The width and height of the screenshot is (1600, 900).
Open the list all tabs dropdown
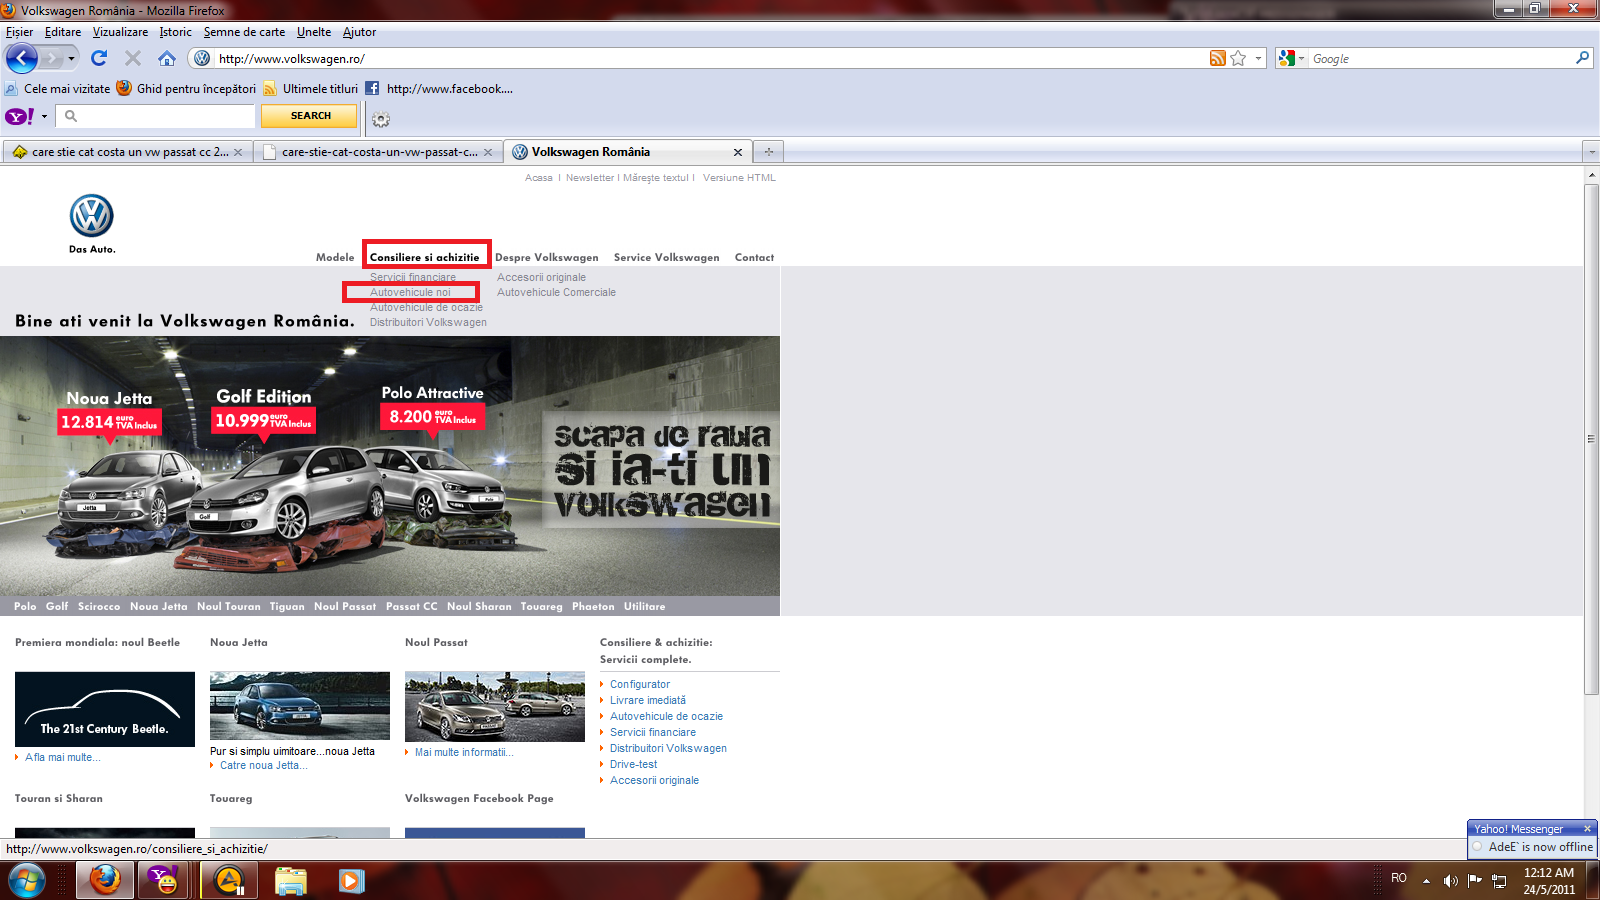[x=1591, y=152]
